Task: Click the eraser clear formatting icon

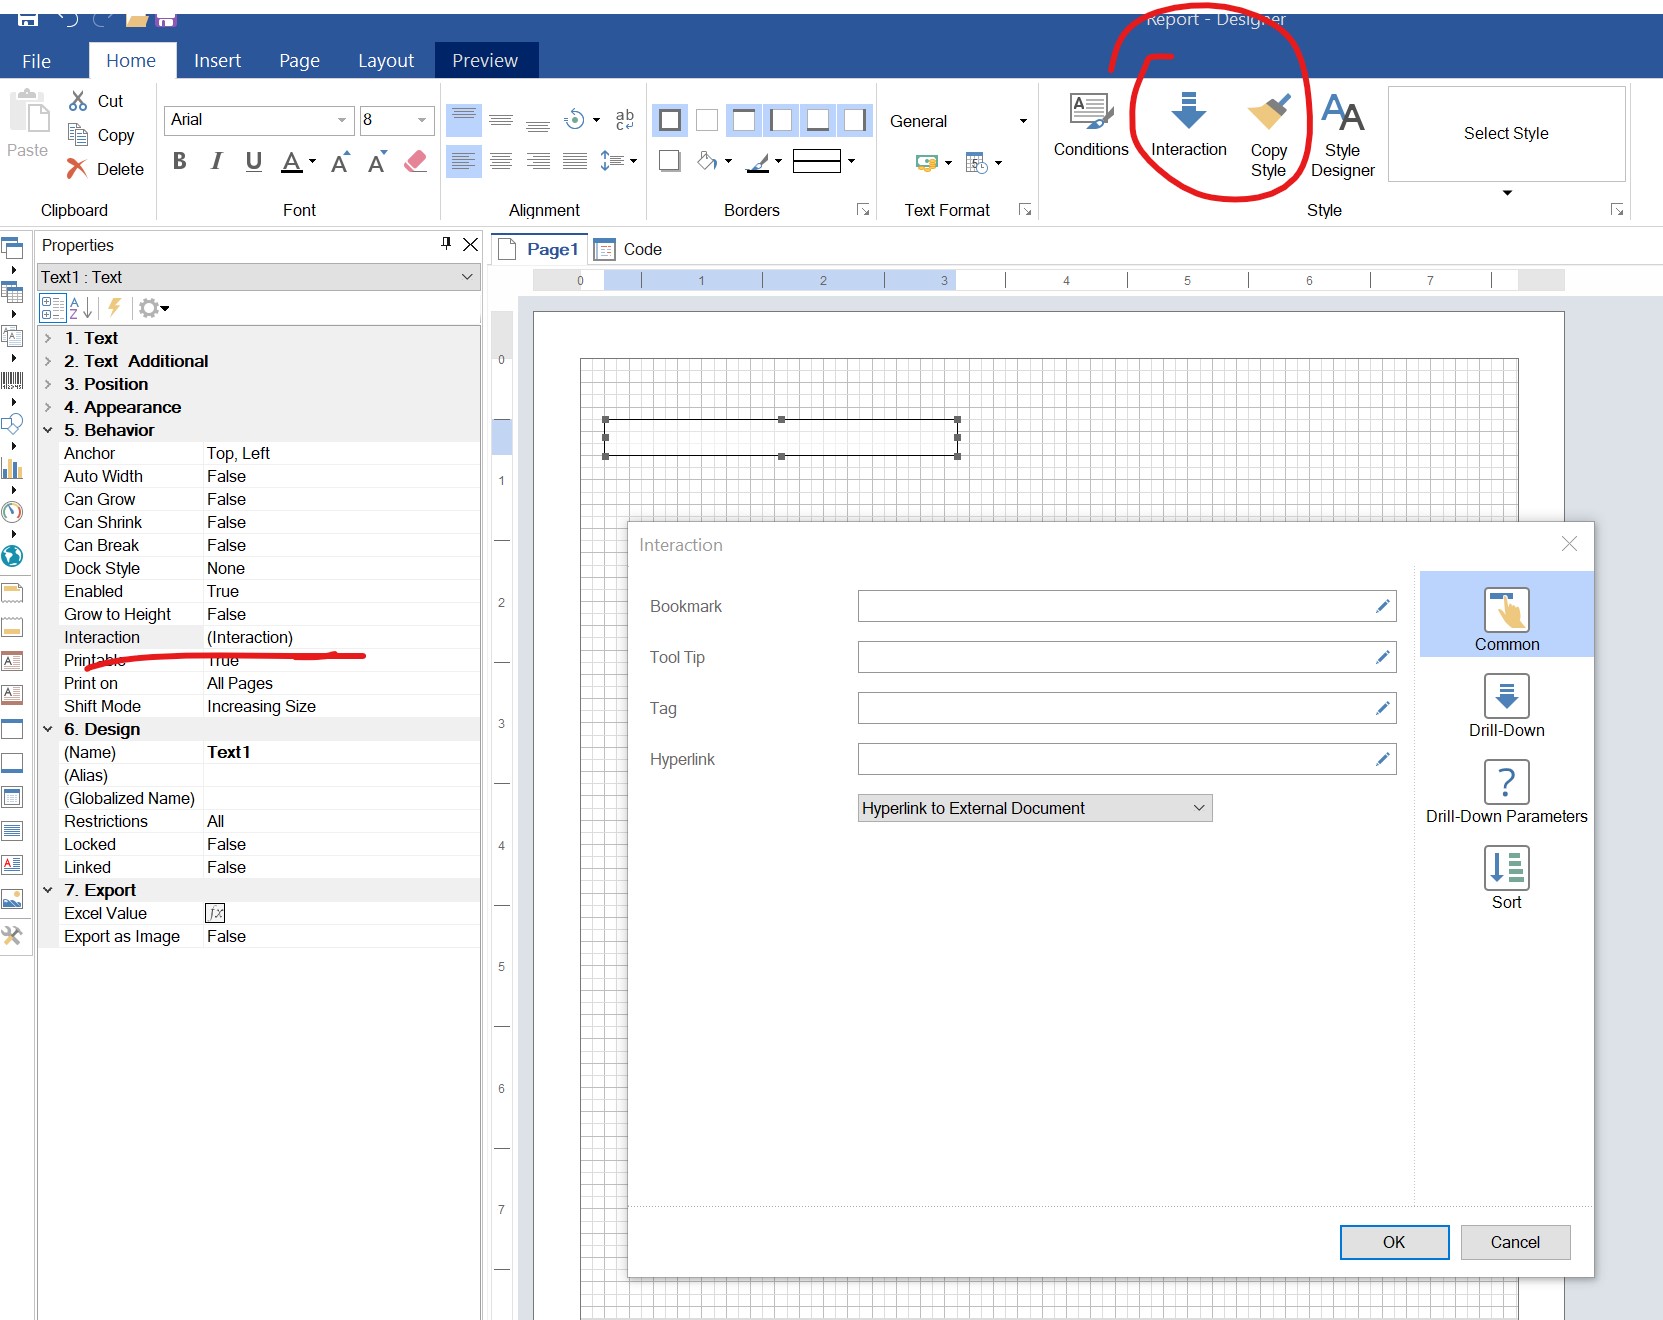Action: [x=415, y=161]
